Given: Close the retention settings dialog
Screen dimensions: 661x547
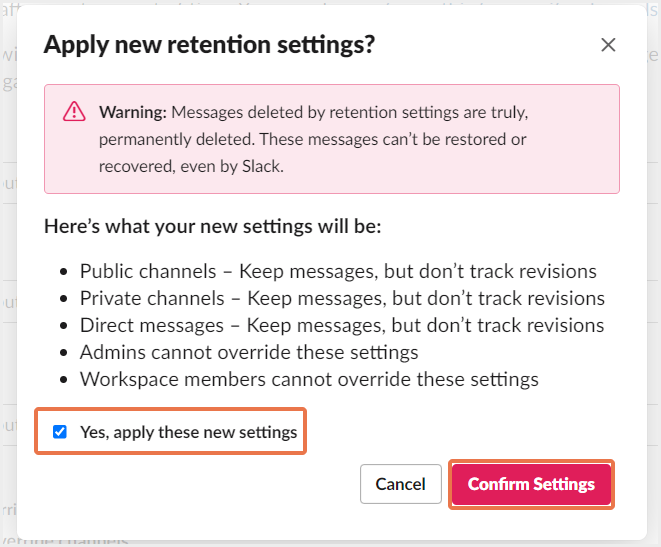Looking at the screenshot, I should coord(608,45).
